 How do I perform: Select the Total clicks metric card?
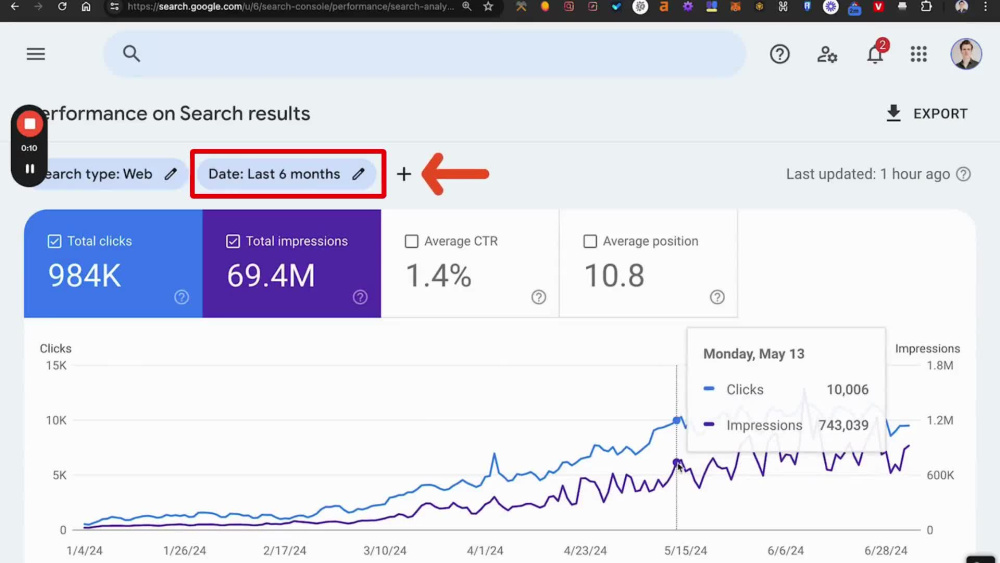tap(114, 263)
